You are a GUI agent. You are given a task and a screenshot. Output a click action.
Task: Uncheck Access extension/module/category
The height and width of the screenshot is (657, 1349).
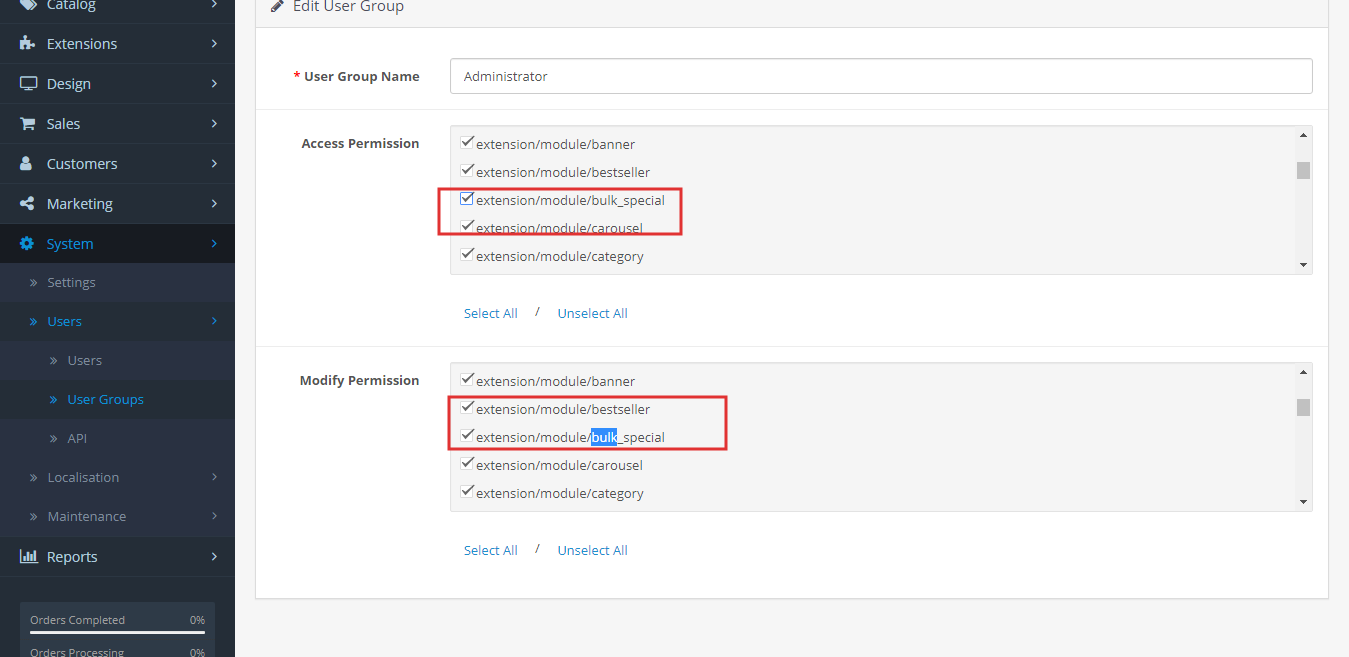tap(467, 254)
